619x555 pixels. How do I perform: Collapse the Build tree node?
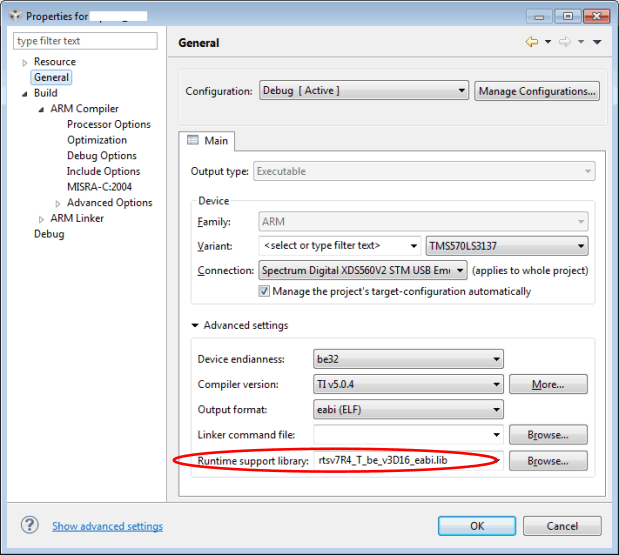24,94
